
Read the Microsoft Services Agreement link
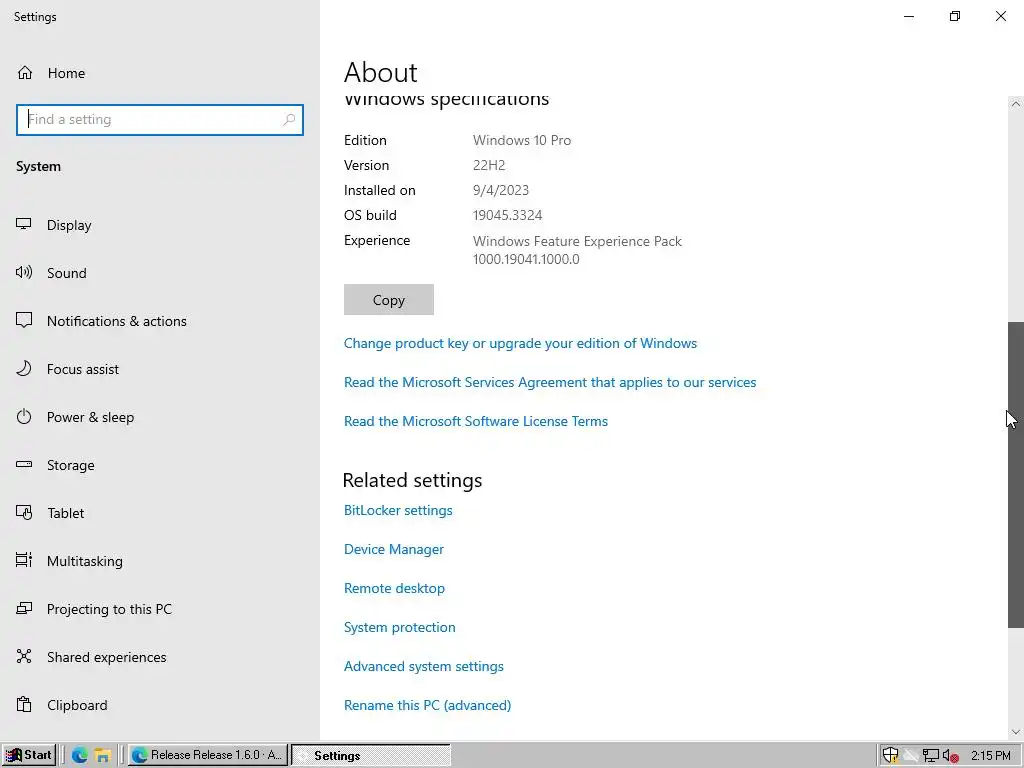(x=550, y=383)
